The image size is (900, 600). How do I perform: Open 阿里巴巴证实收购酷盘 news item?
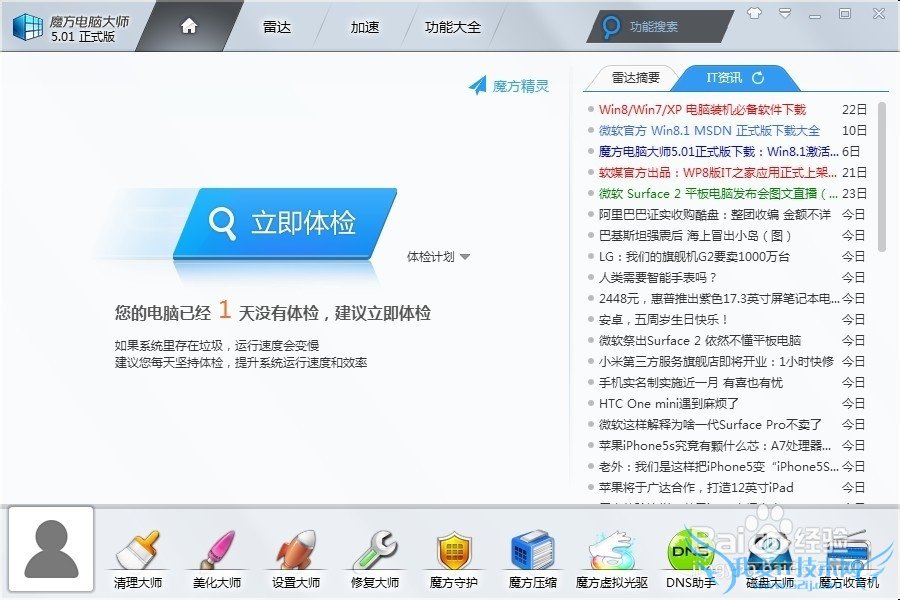715,214
